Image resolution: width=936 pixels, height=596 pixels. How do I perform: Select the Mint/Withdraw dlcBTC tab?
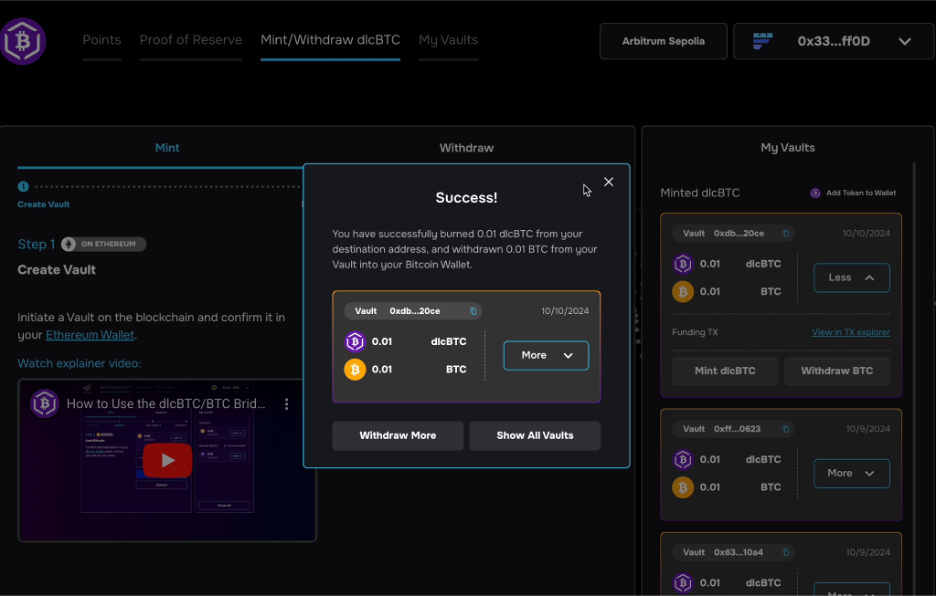point(330,40)
